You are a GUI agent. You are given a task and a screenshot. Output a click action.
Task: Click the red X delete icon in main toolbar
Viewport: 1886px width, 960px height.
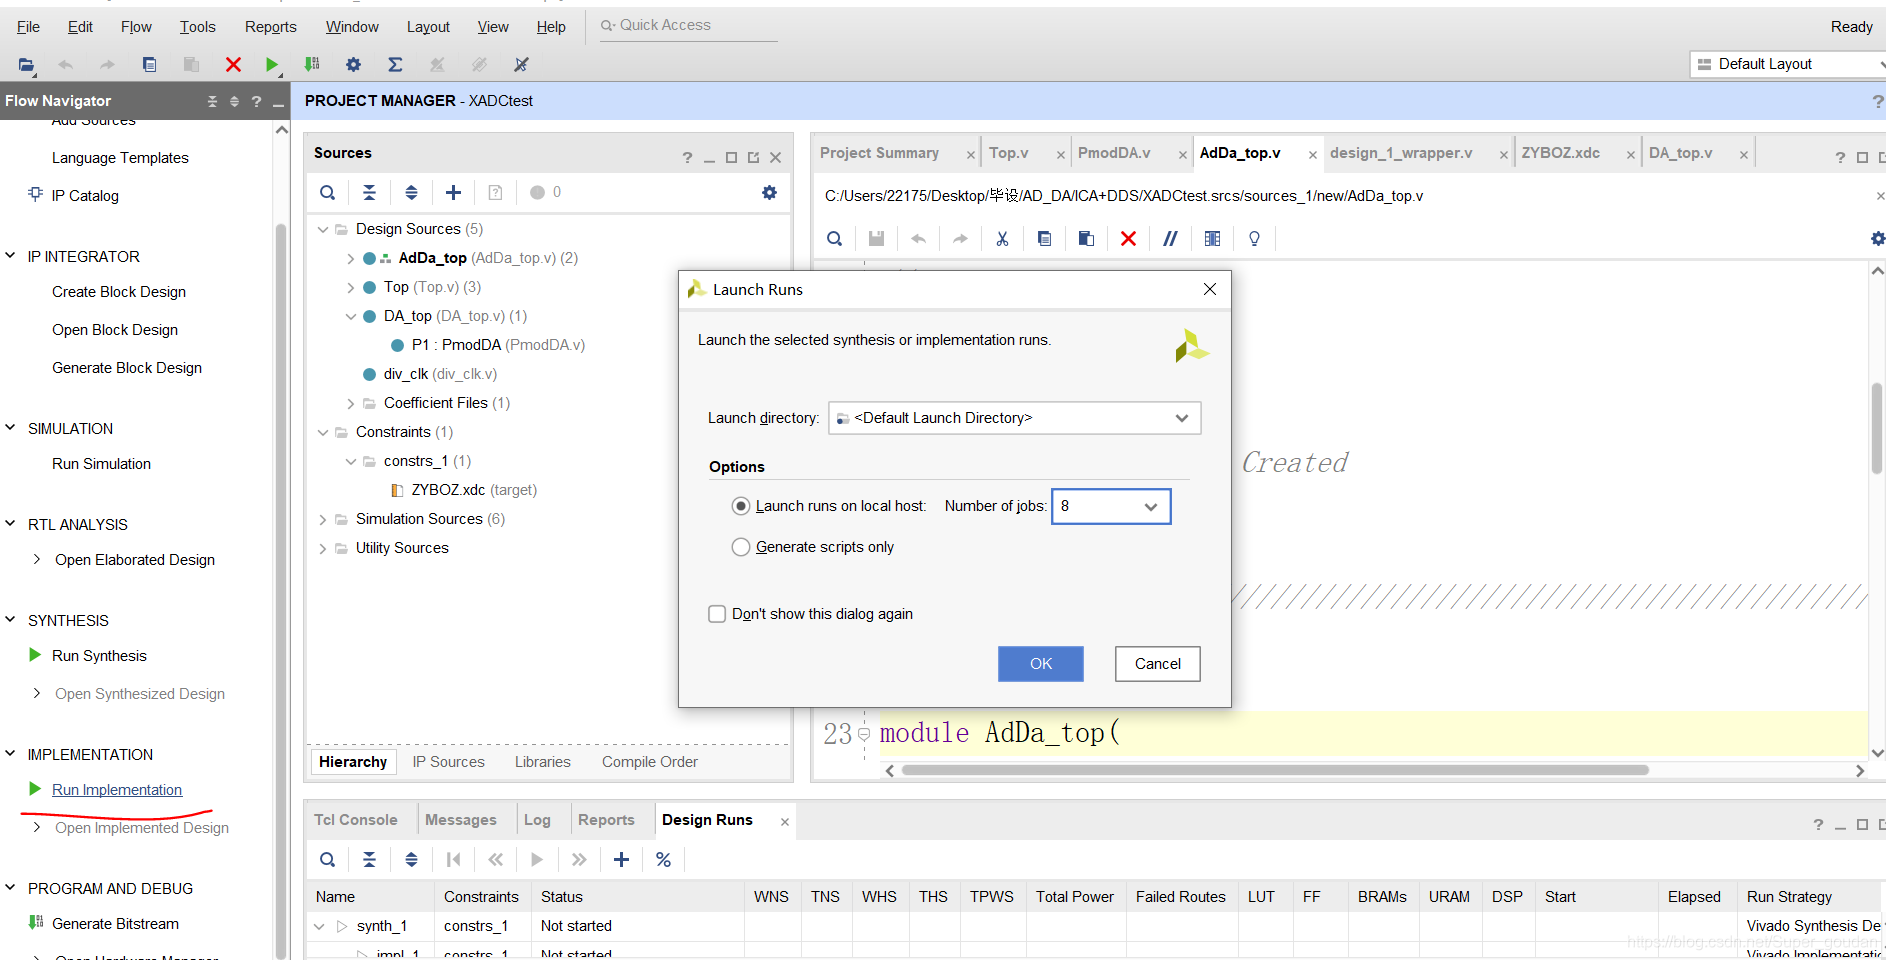point(233,65)
